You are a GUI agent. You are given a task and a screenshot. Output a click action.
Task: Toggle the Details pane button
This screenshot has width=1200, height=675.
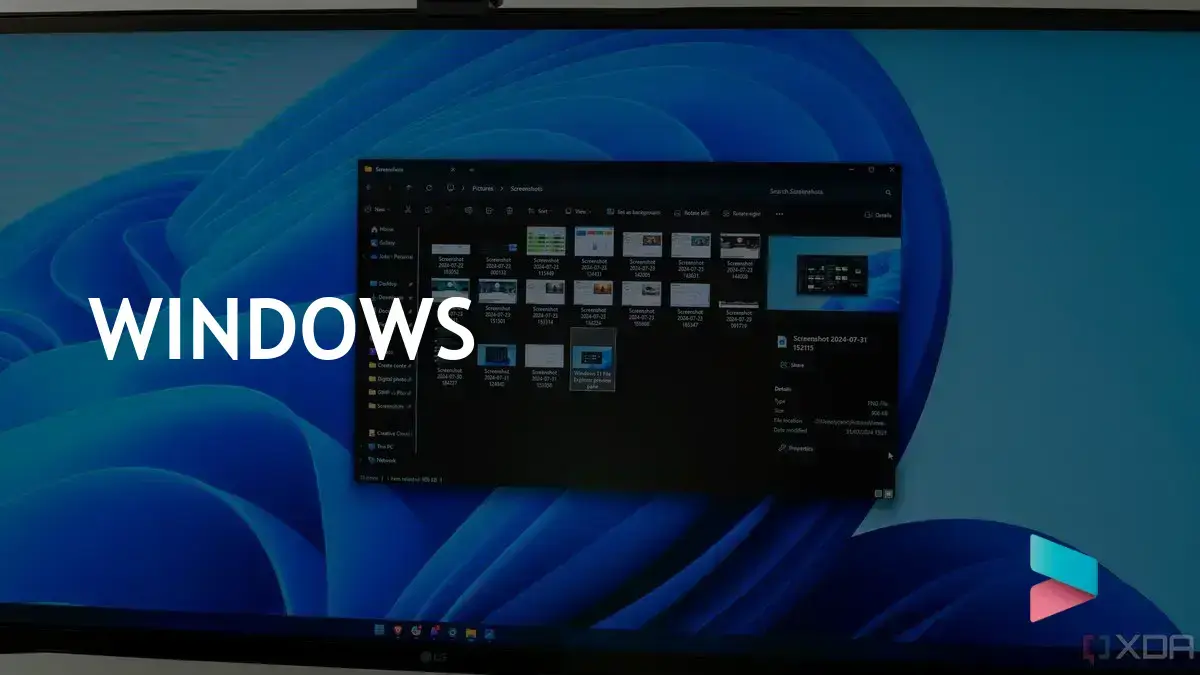point(877,215)
